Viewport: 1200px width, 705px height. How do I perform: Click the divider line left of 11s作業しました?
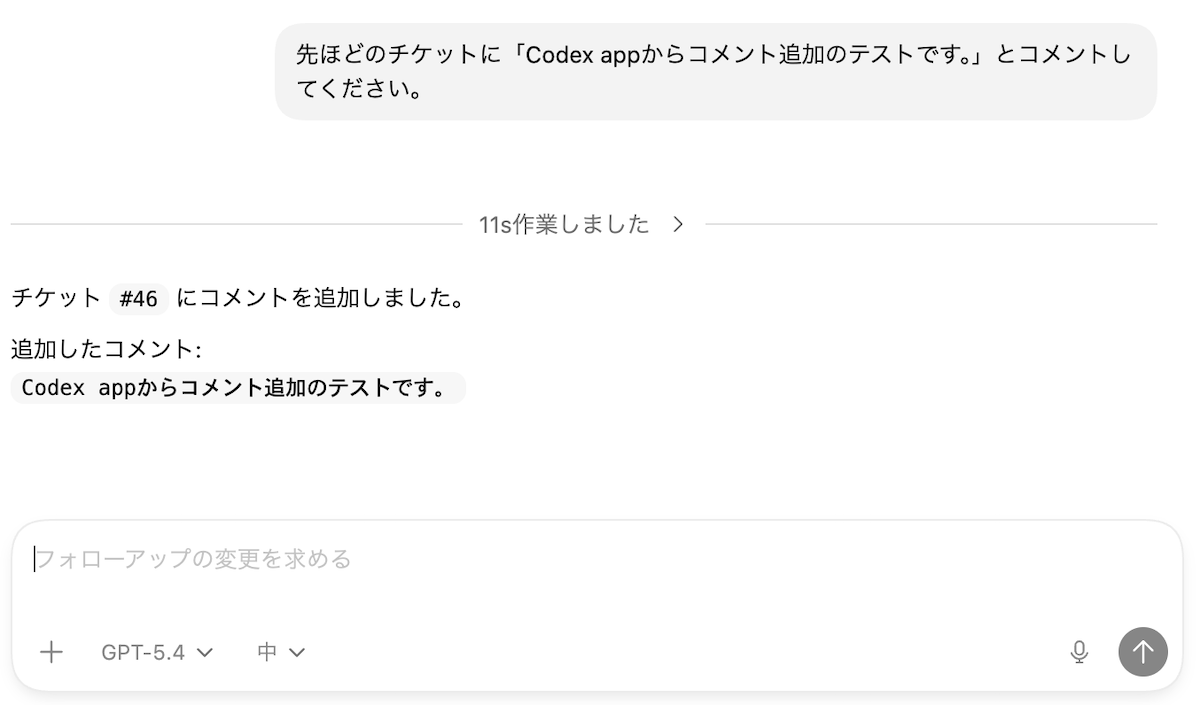pyautogui.click(x=240, y=224)
